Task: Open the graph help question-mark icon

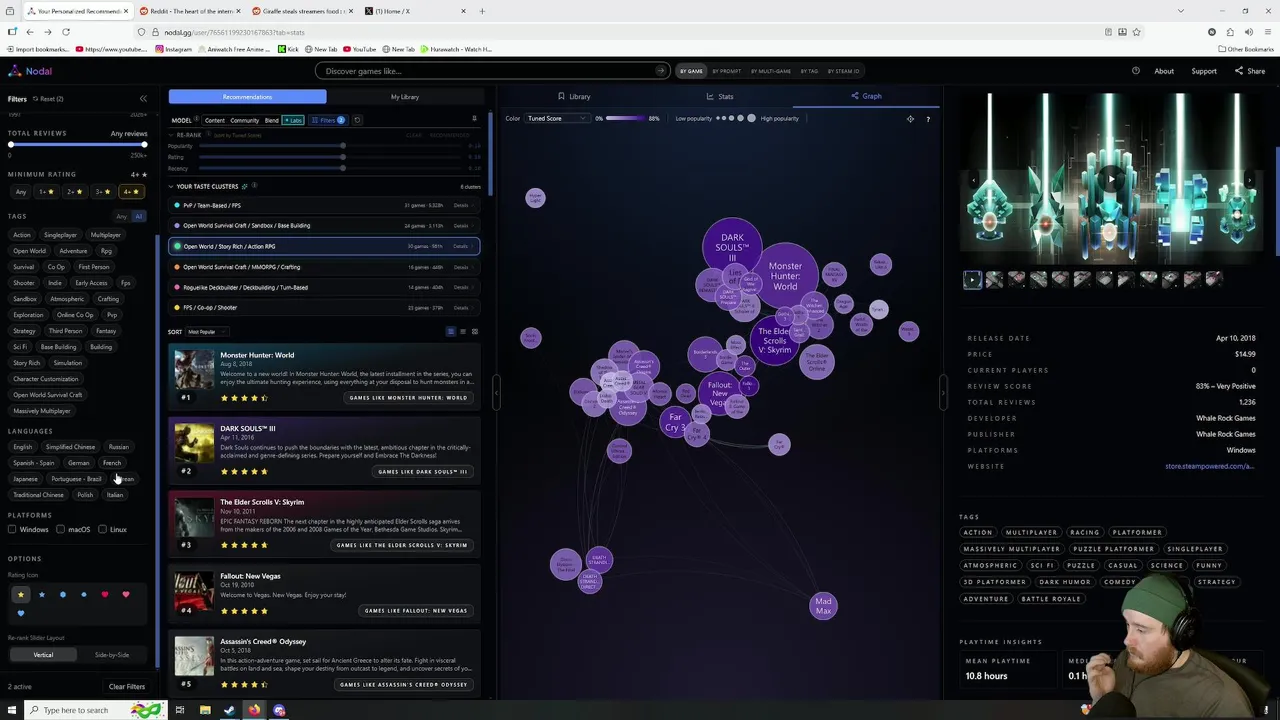Action: (927, 119)
